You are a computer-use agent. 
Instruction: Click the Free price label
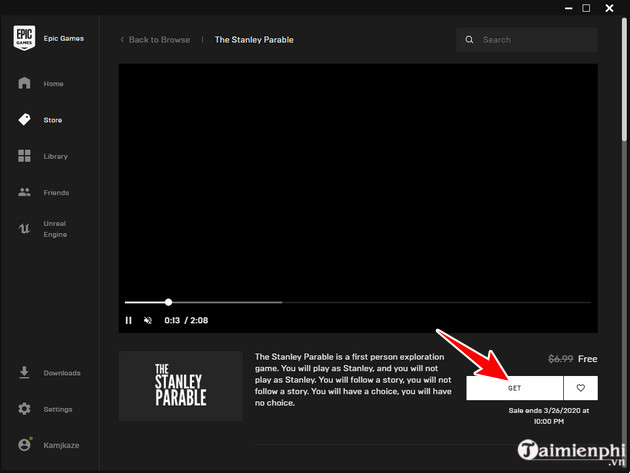[587, 358]
